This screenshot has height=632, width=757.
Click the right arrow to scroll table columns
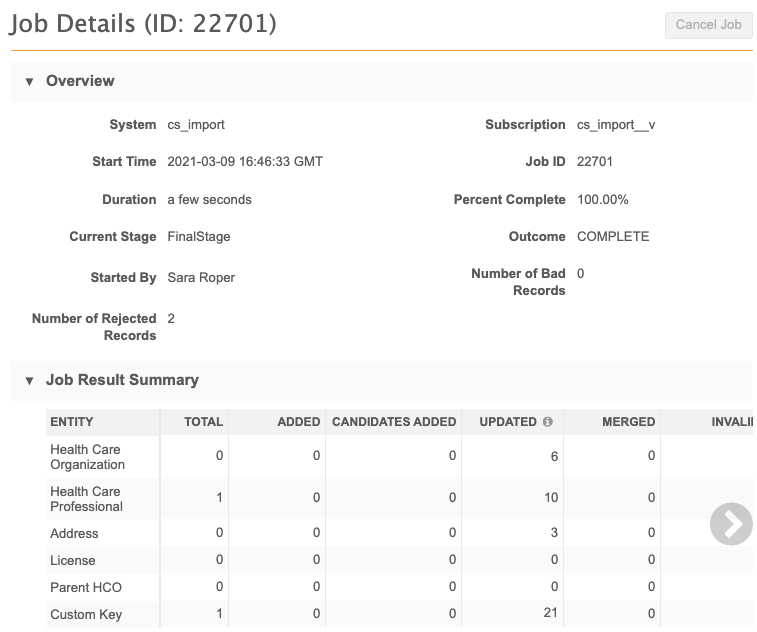(731, 524)
